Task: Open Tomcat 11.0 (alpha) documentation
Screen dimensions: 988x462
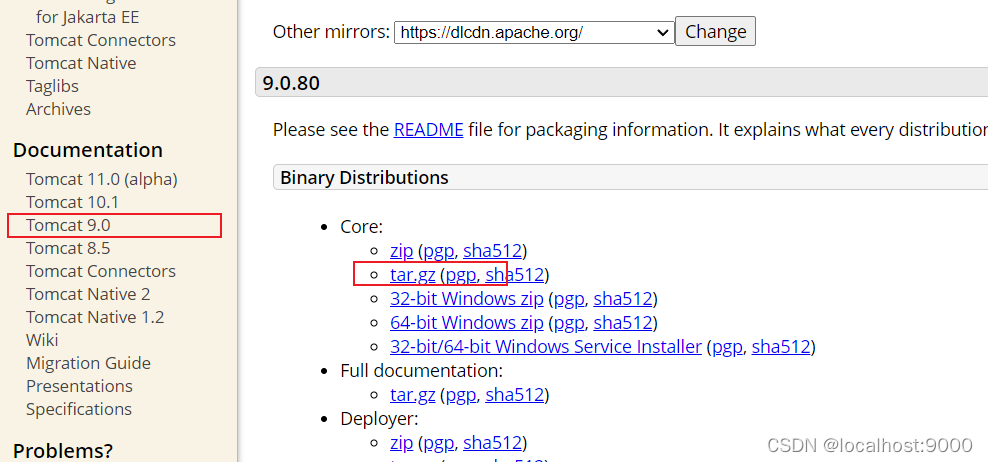Action: click(101, 180)
